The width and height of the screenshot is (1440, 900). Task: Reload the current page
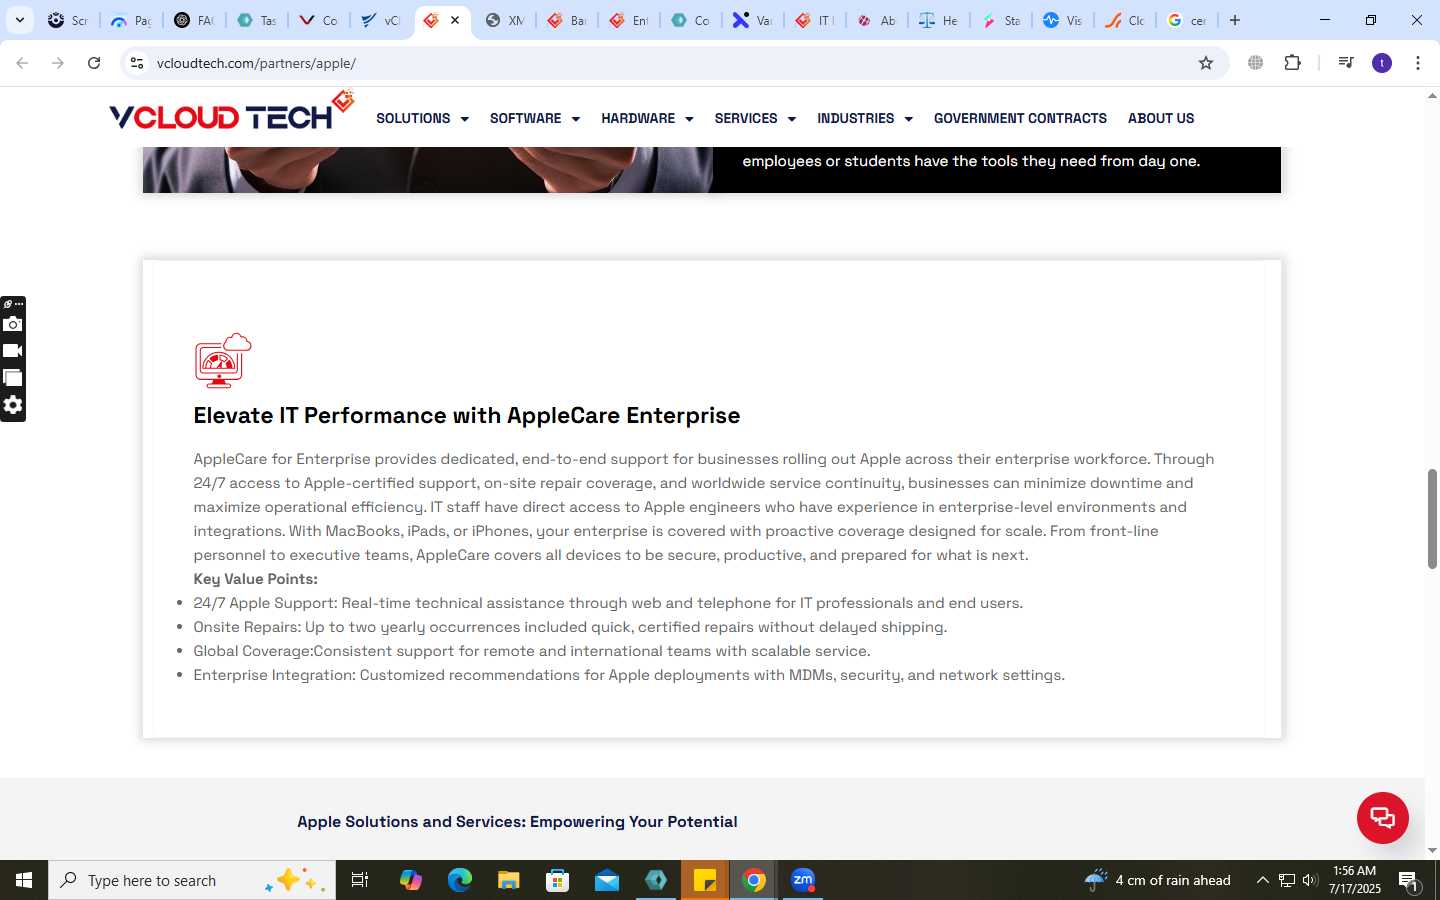[94, 63]
